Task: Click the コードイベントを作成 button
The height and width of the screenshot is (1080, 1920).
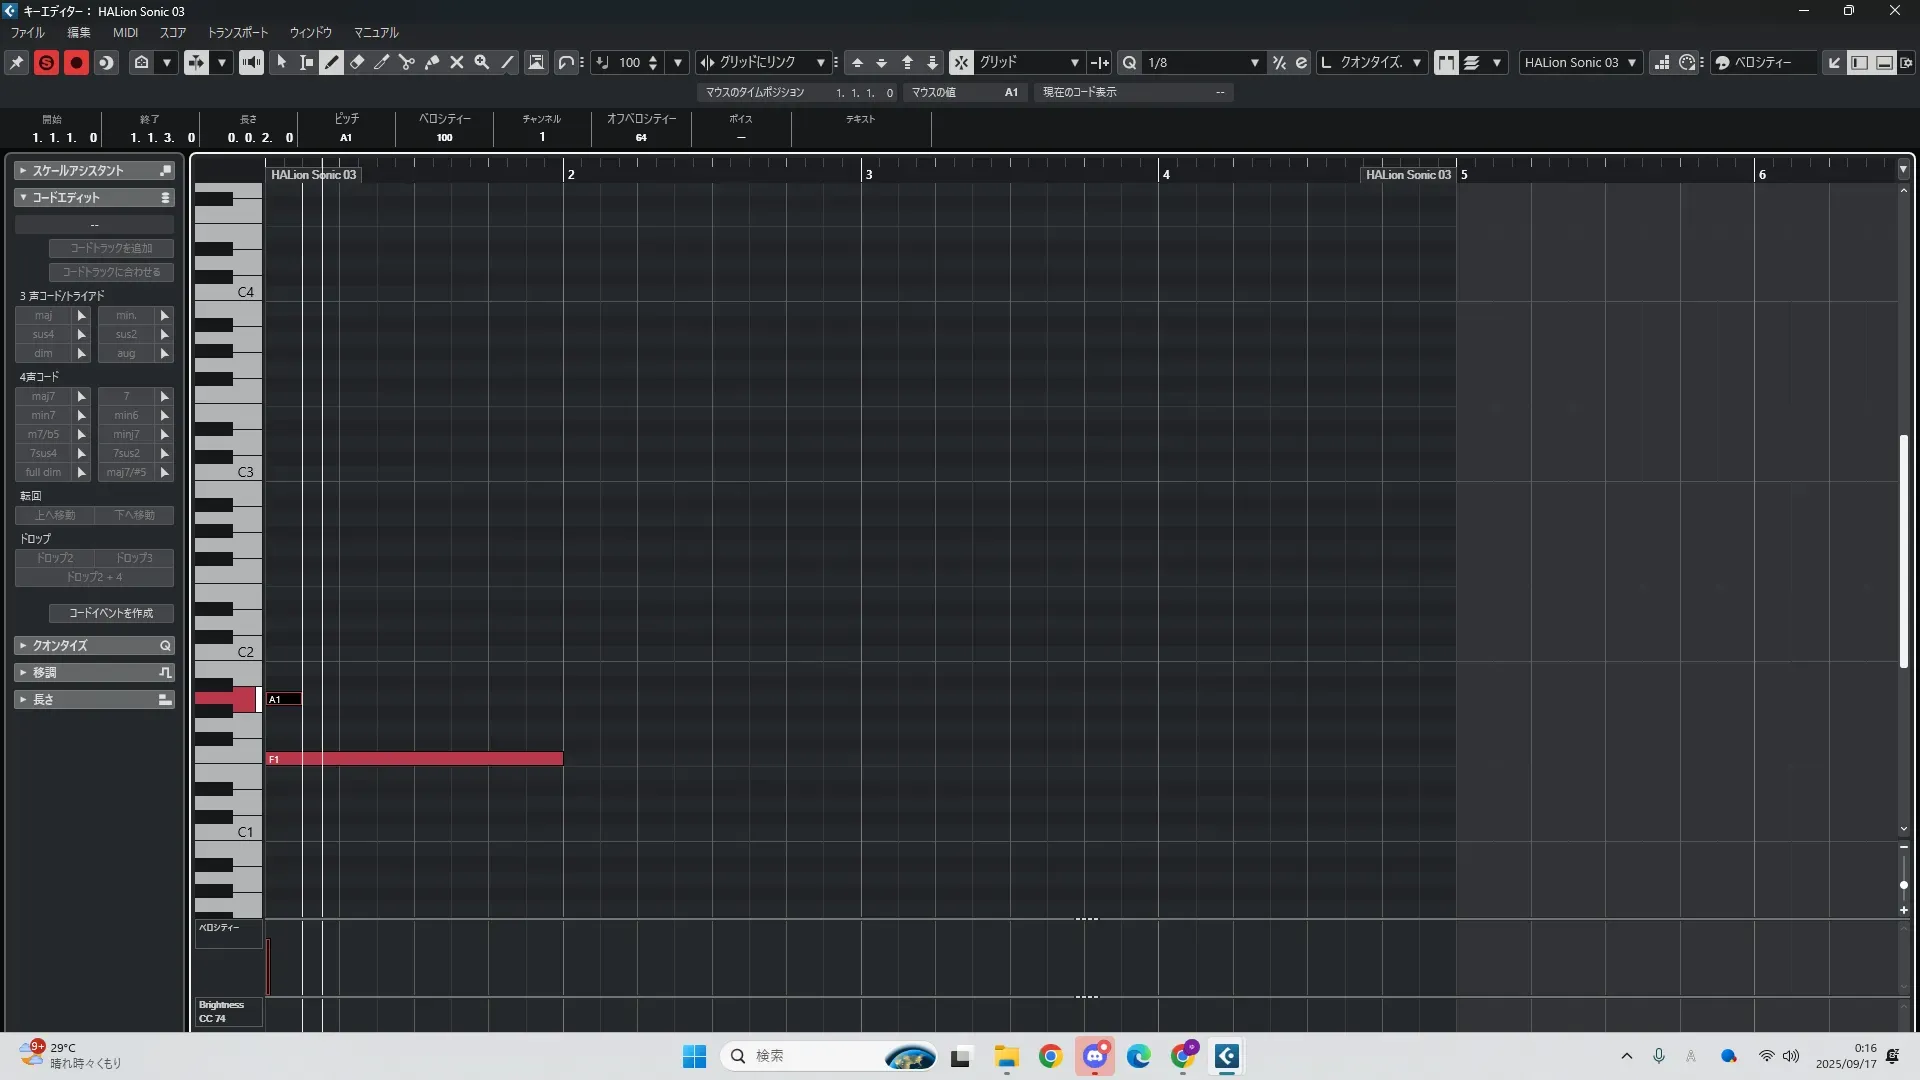Action: 111,613
